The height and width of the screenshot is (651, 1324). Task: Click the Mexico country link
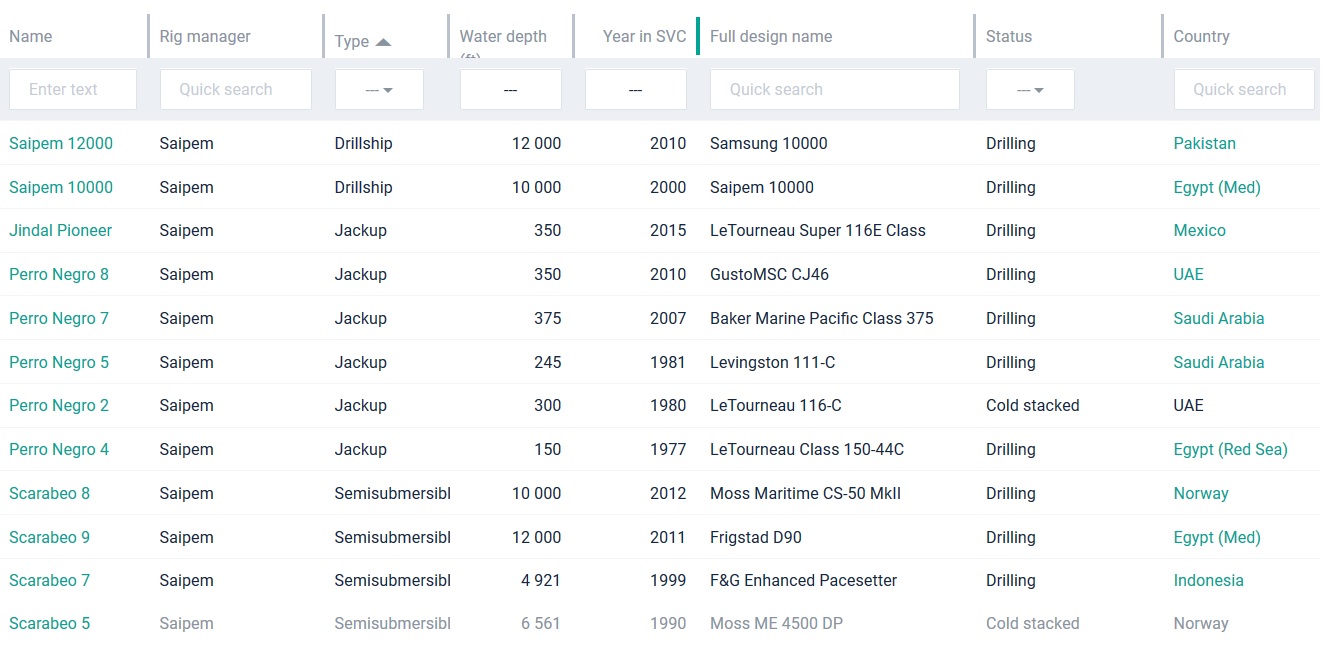coord(1199,231)
